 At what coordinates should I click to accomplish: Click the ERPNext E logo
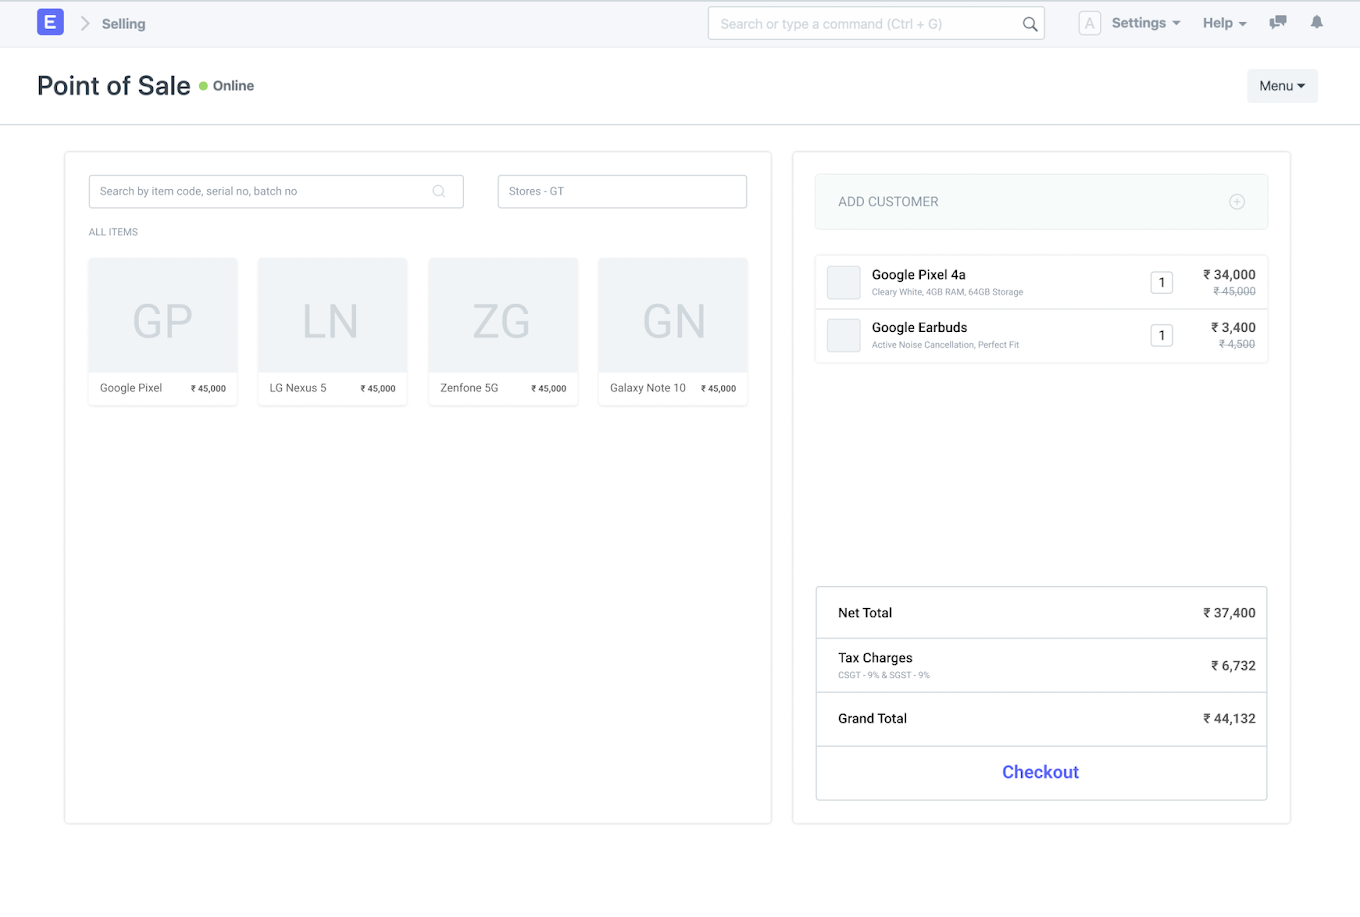[x=50, y=22]
